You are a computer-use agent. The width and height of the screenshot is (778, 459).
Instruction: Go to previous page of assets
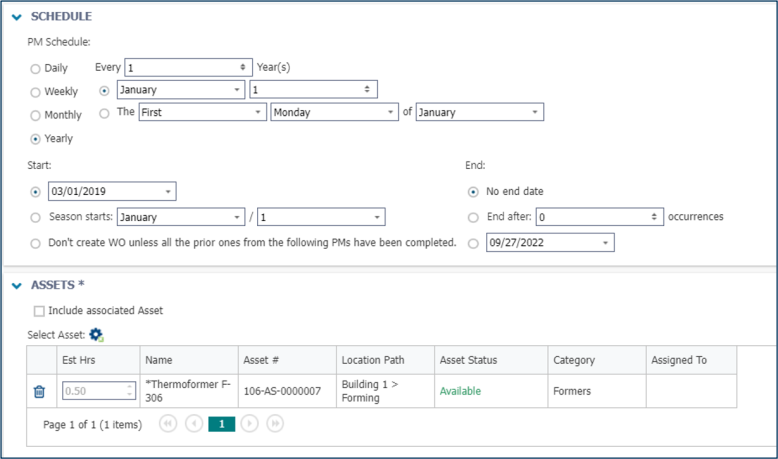point(194,424)
